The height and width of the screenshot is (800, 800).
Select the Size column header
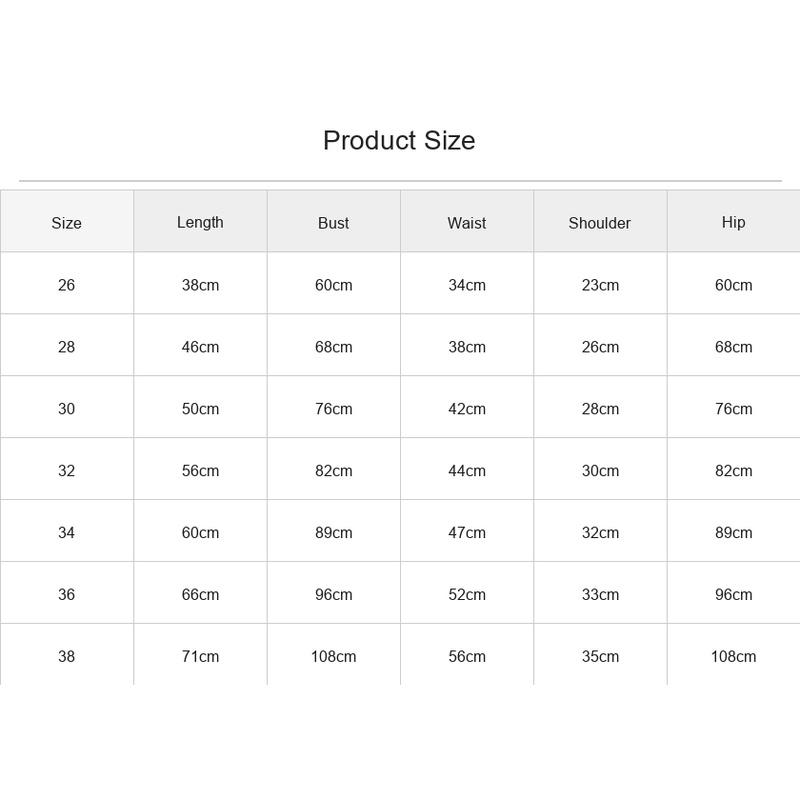click(66, 223)
